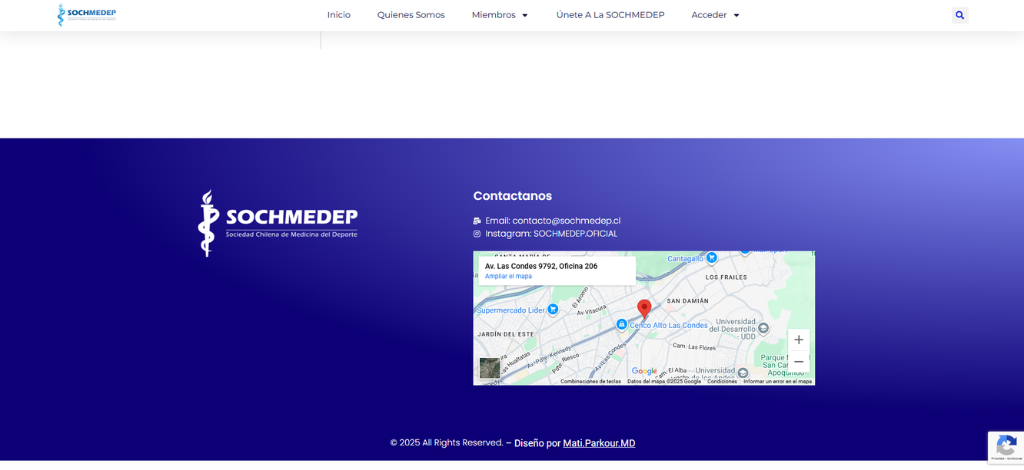Click the Instagram SOCHMEDEP.OFICIAL link
The height and width of the screenshot is (470, 1024).
[575, 234]
